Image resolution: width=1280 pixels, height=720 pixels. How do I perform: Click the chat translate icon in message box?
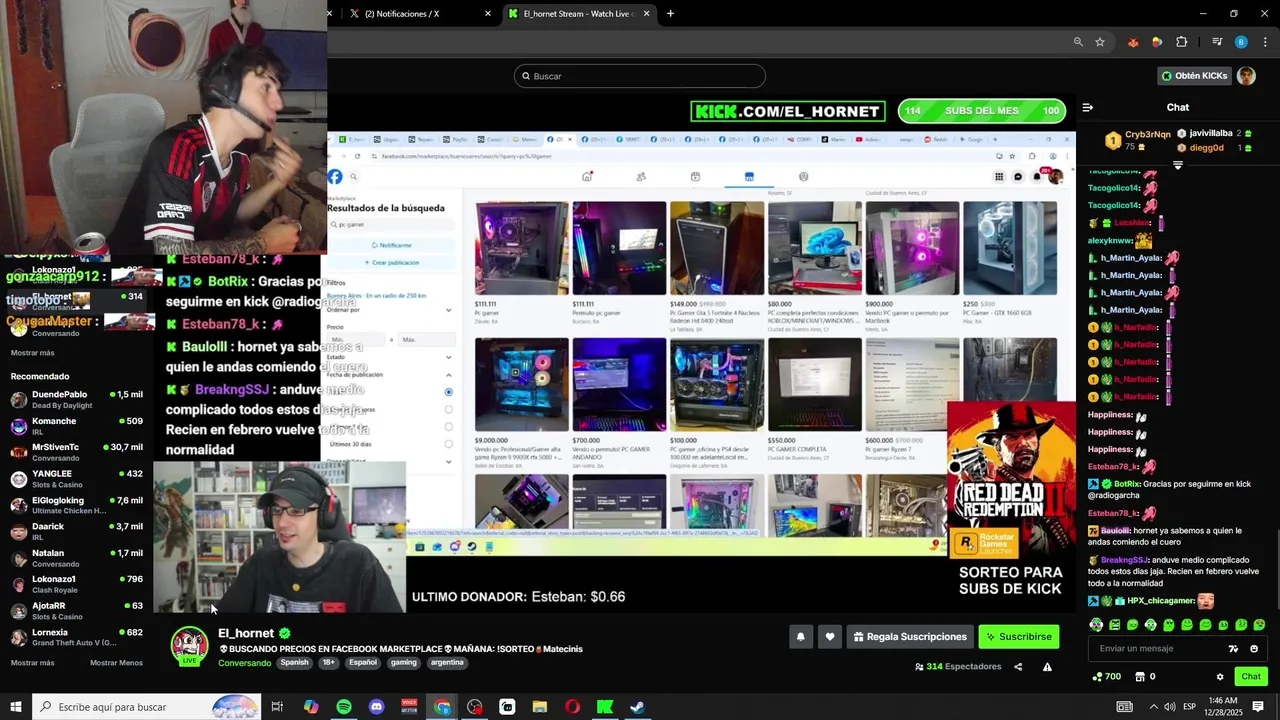pos(1233,649)
